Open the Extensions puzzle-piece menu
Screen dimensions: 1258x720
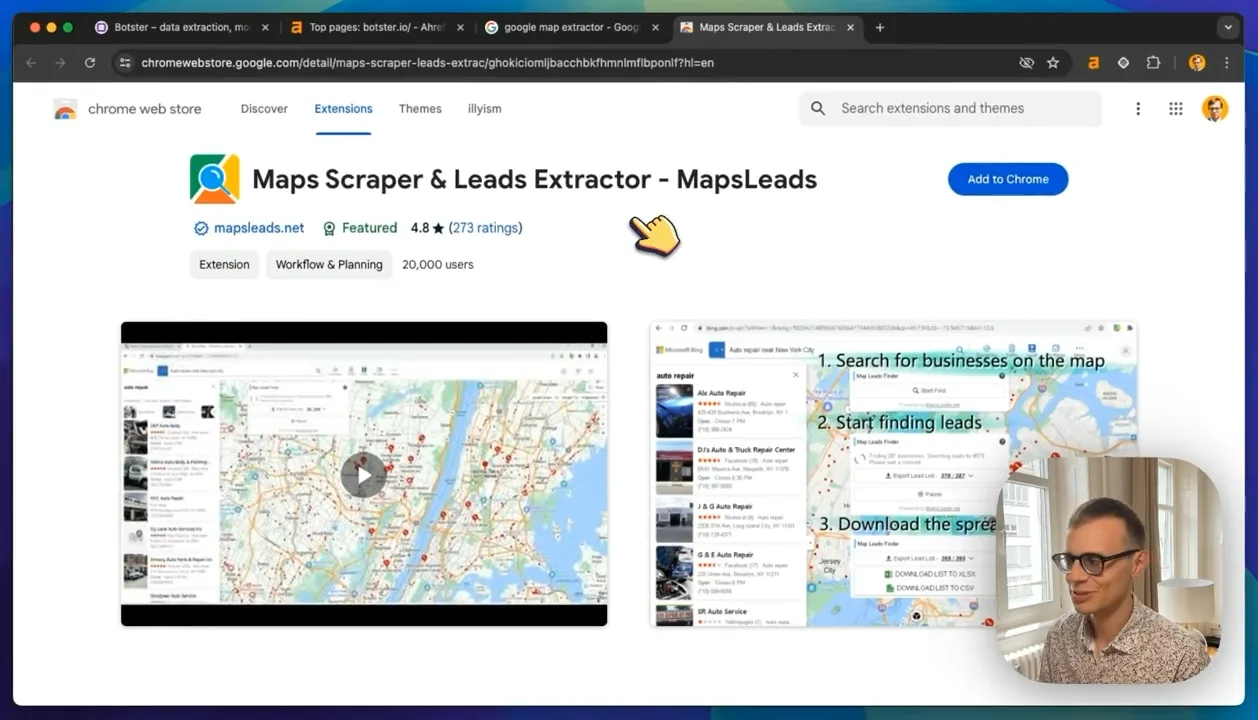(x=1153, y=63)
